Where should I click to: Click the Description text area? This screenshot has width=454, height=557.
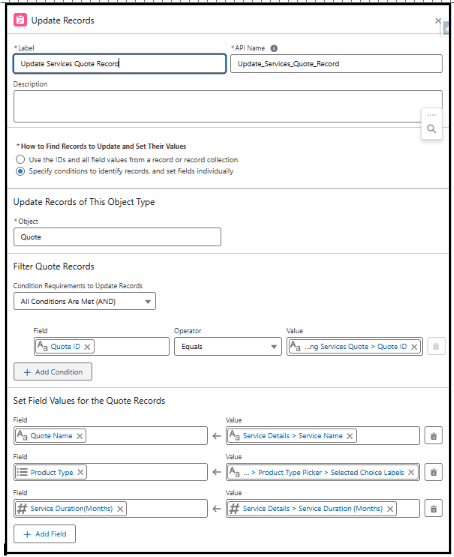(x=228, y=107)
